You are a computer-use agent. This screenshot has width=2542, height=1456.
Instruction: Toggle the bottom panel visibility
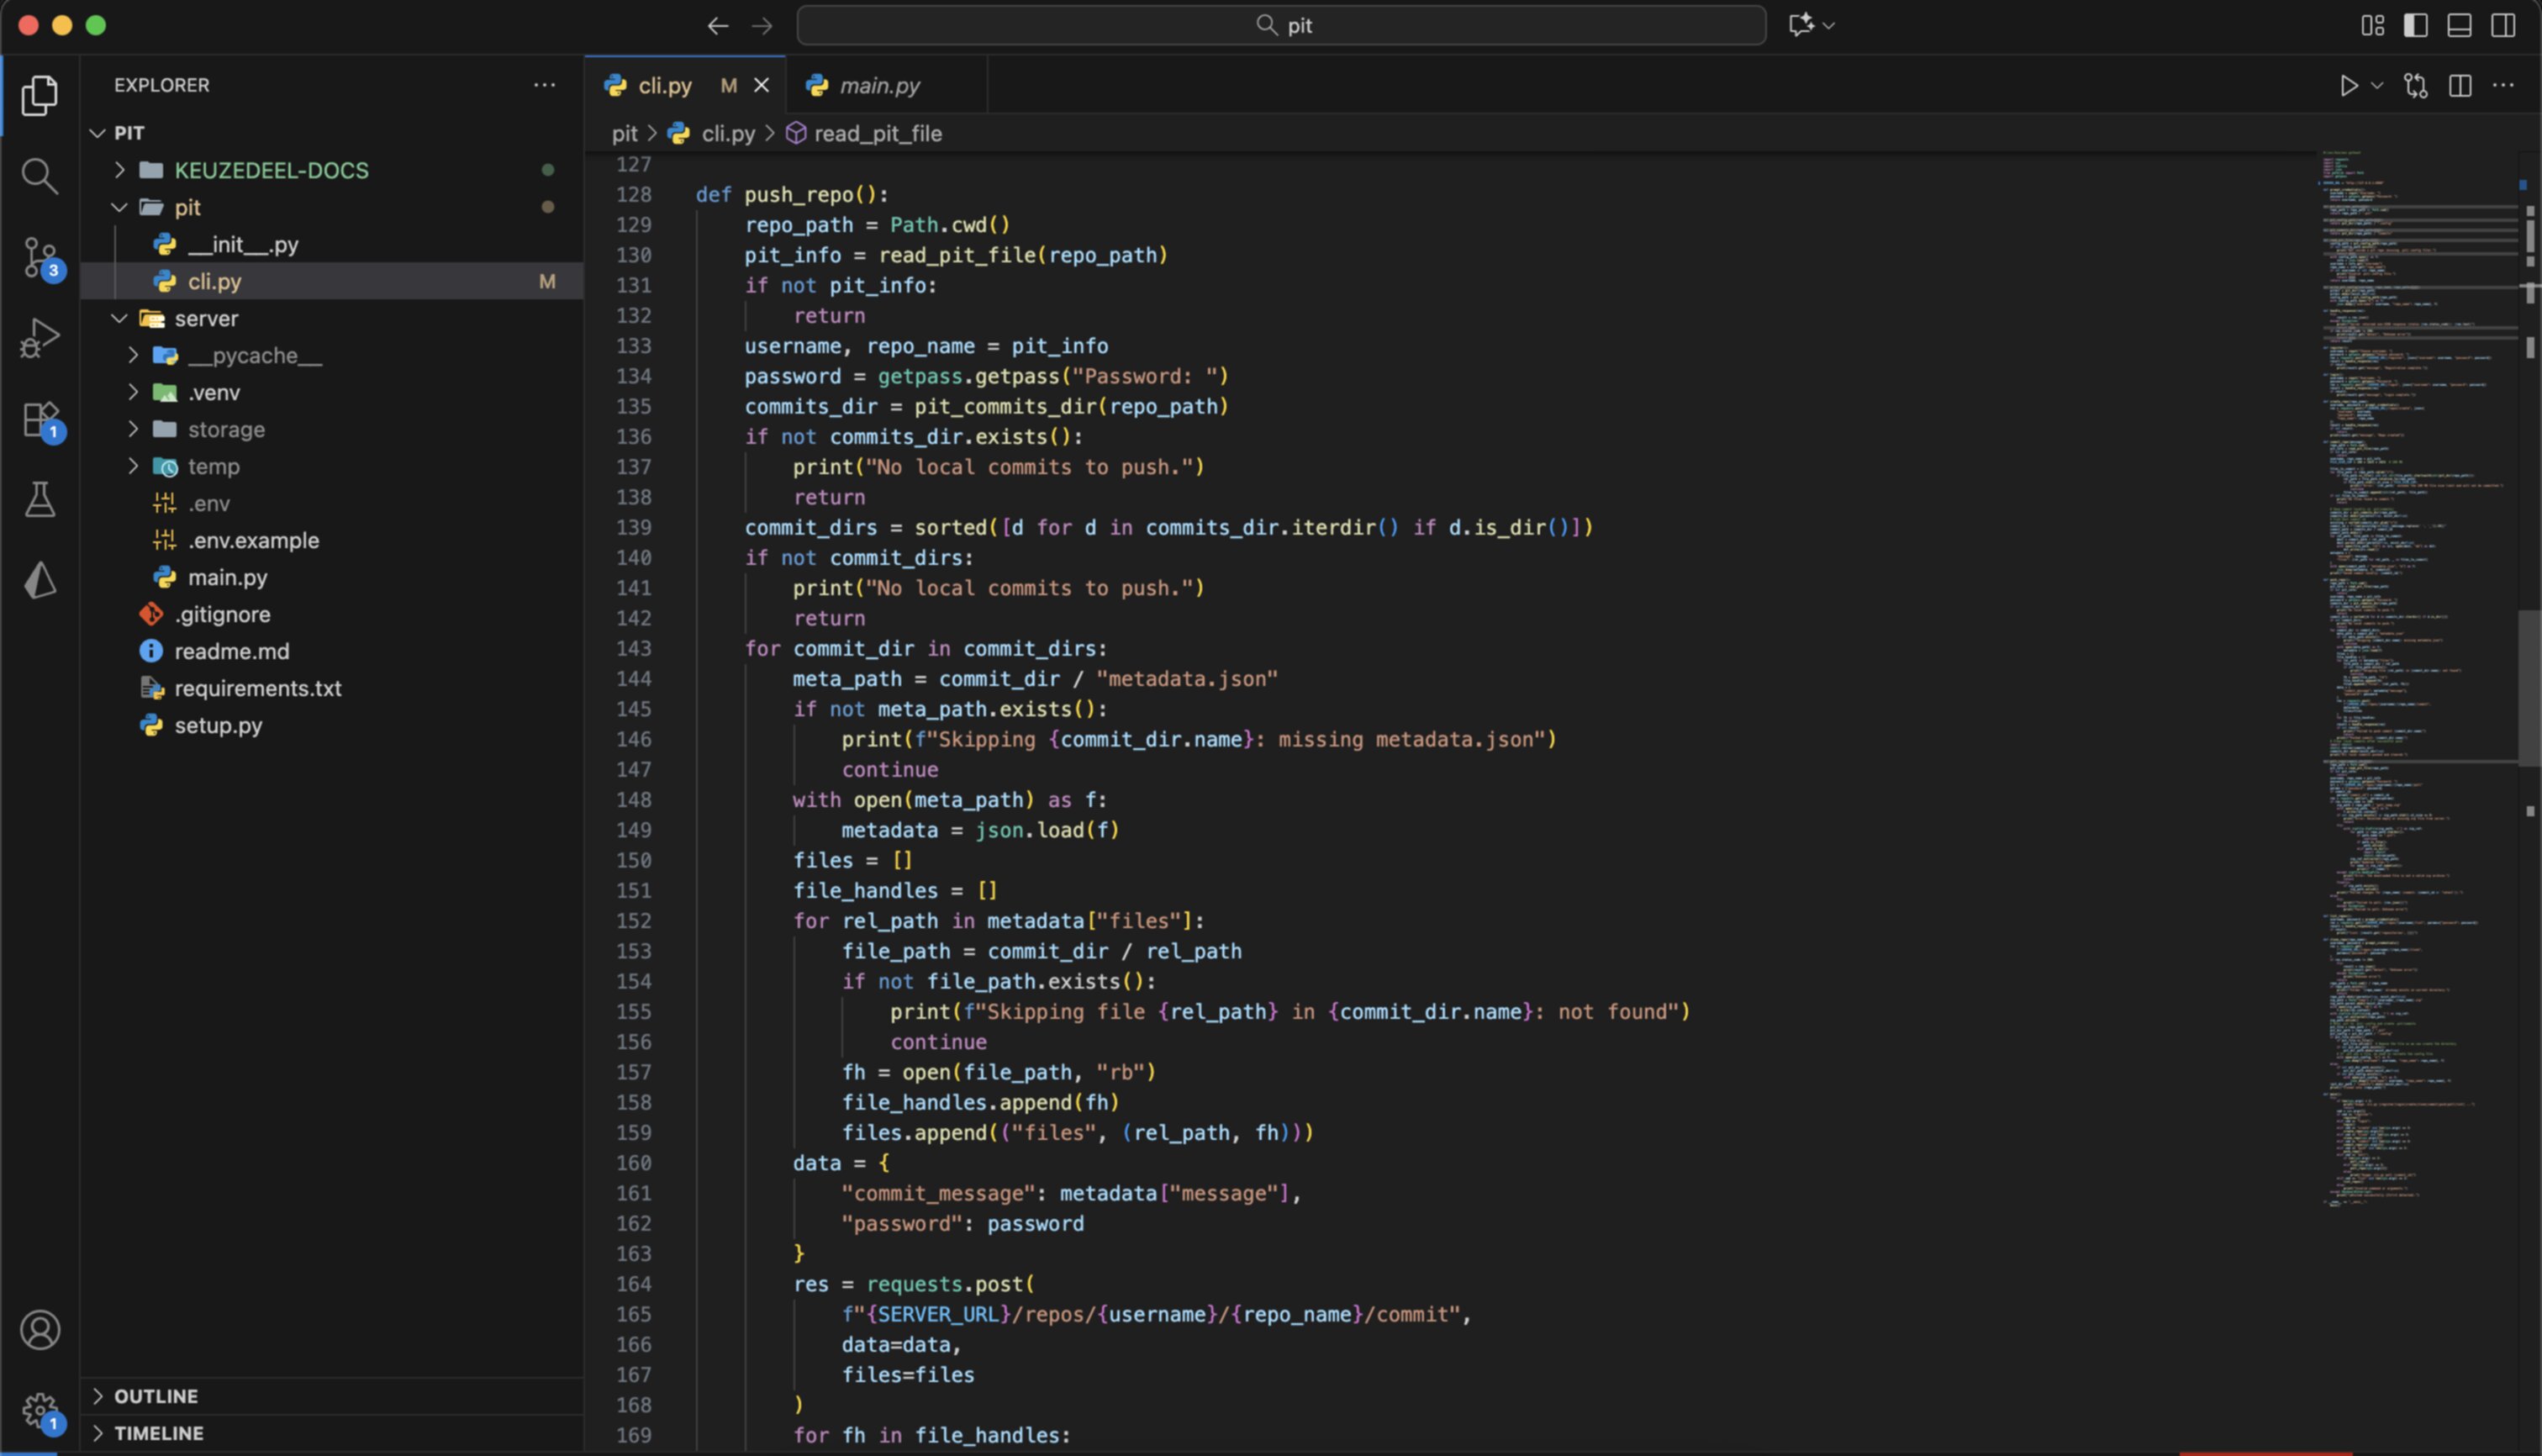(x=2459, y=25)
